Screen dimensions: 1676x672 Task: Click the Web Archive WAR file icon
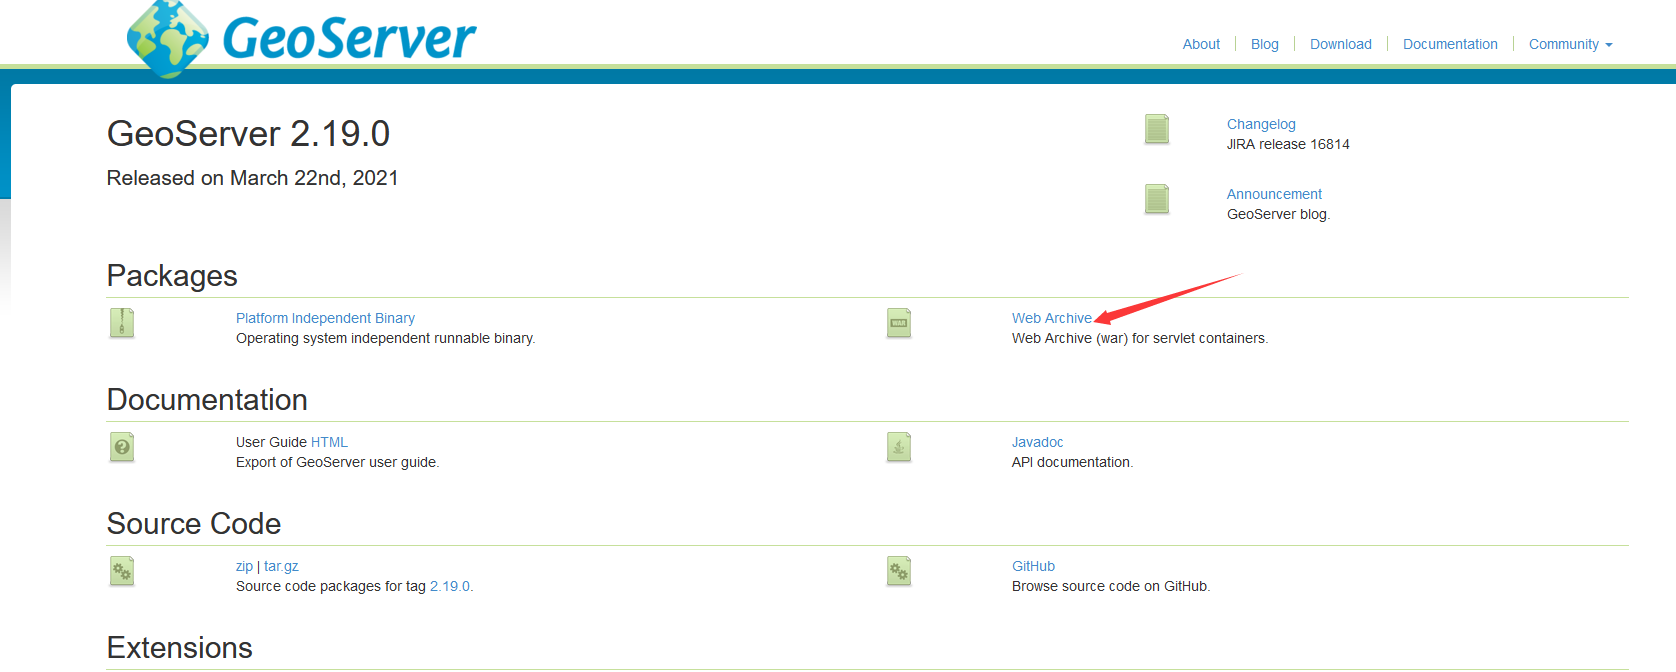coord(899,323)
